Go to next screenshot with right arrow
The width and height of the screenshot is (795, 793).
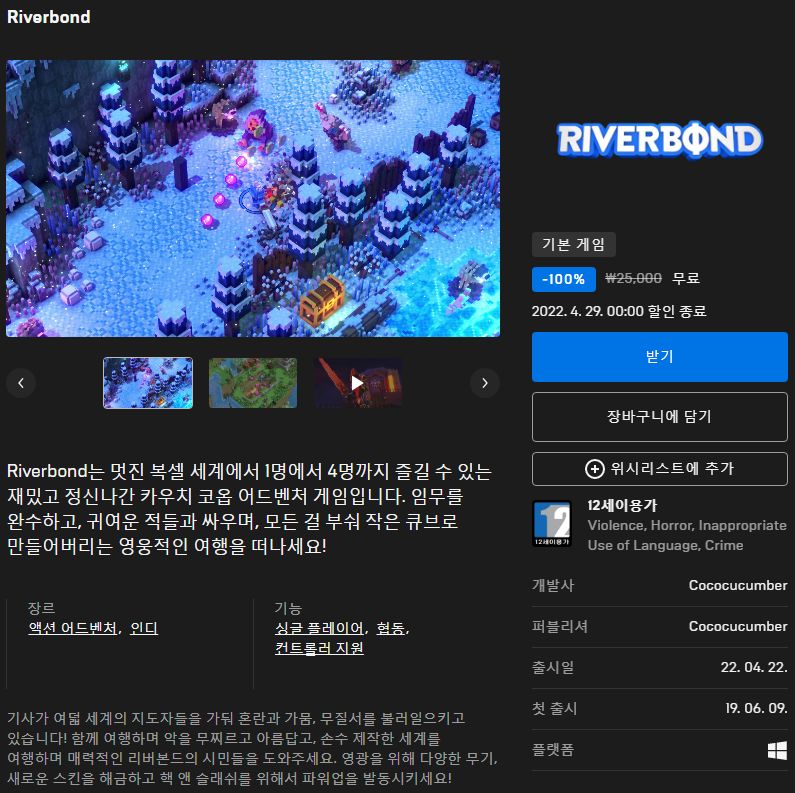click(485, 383)
